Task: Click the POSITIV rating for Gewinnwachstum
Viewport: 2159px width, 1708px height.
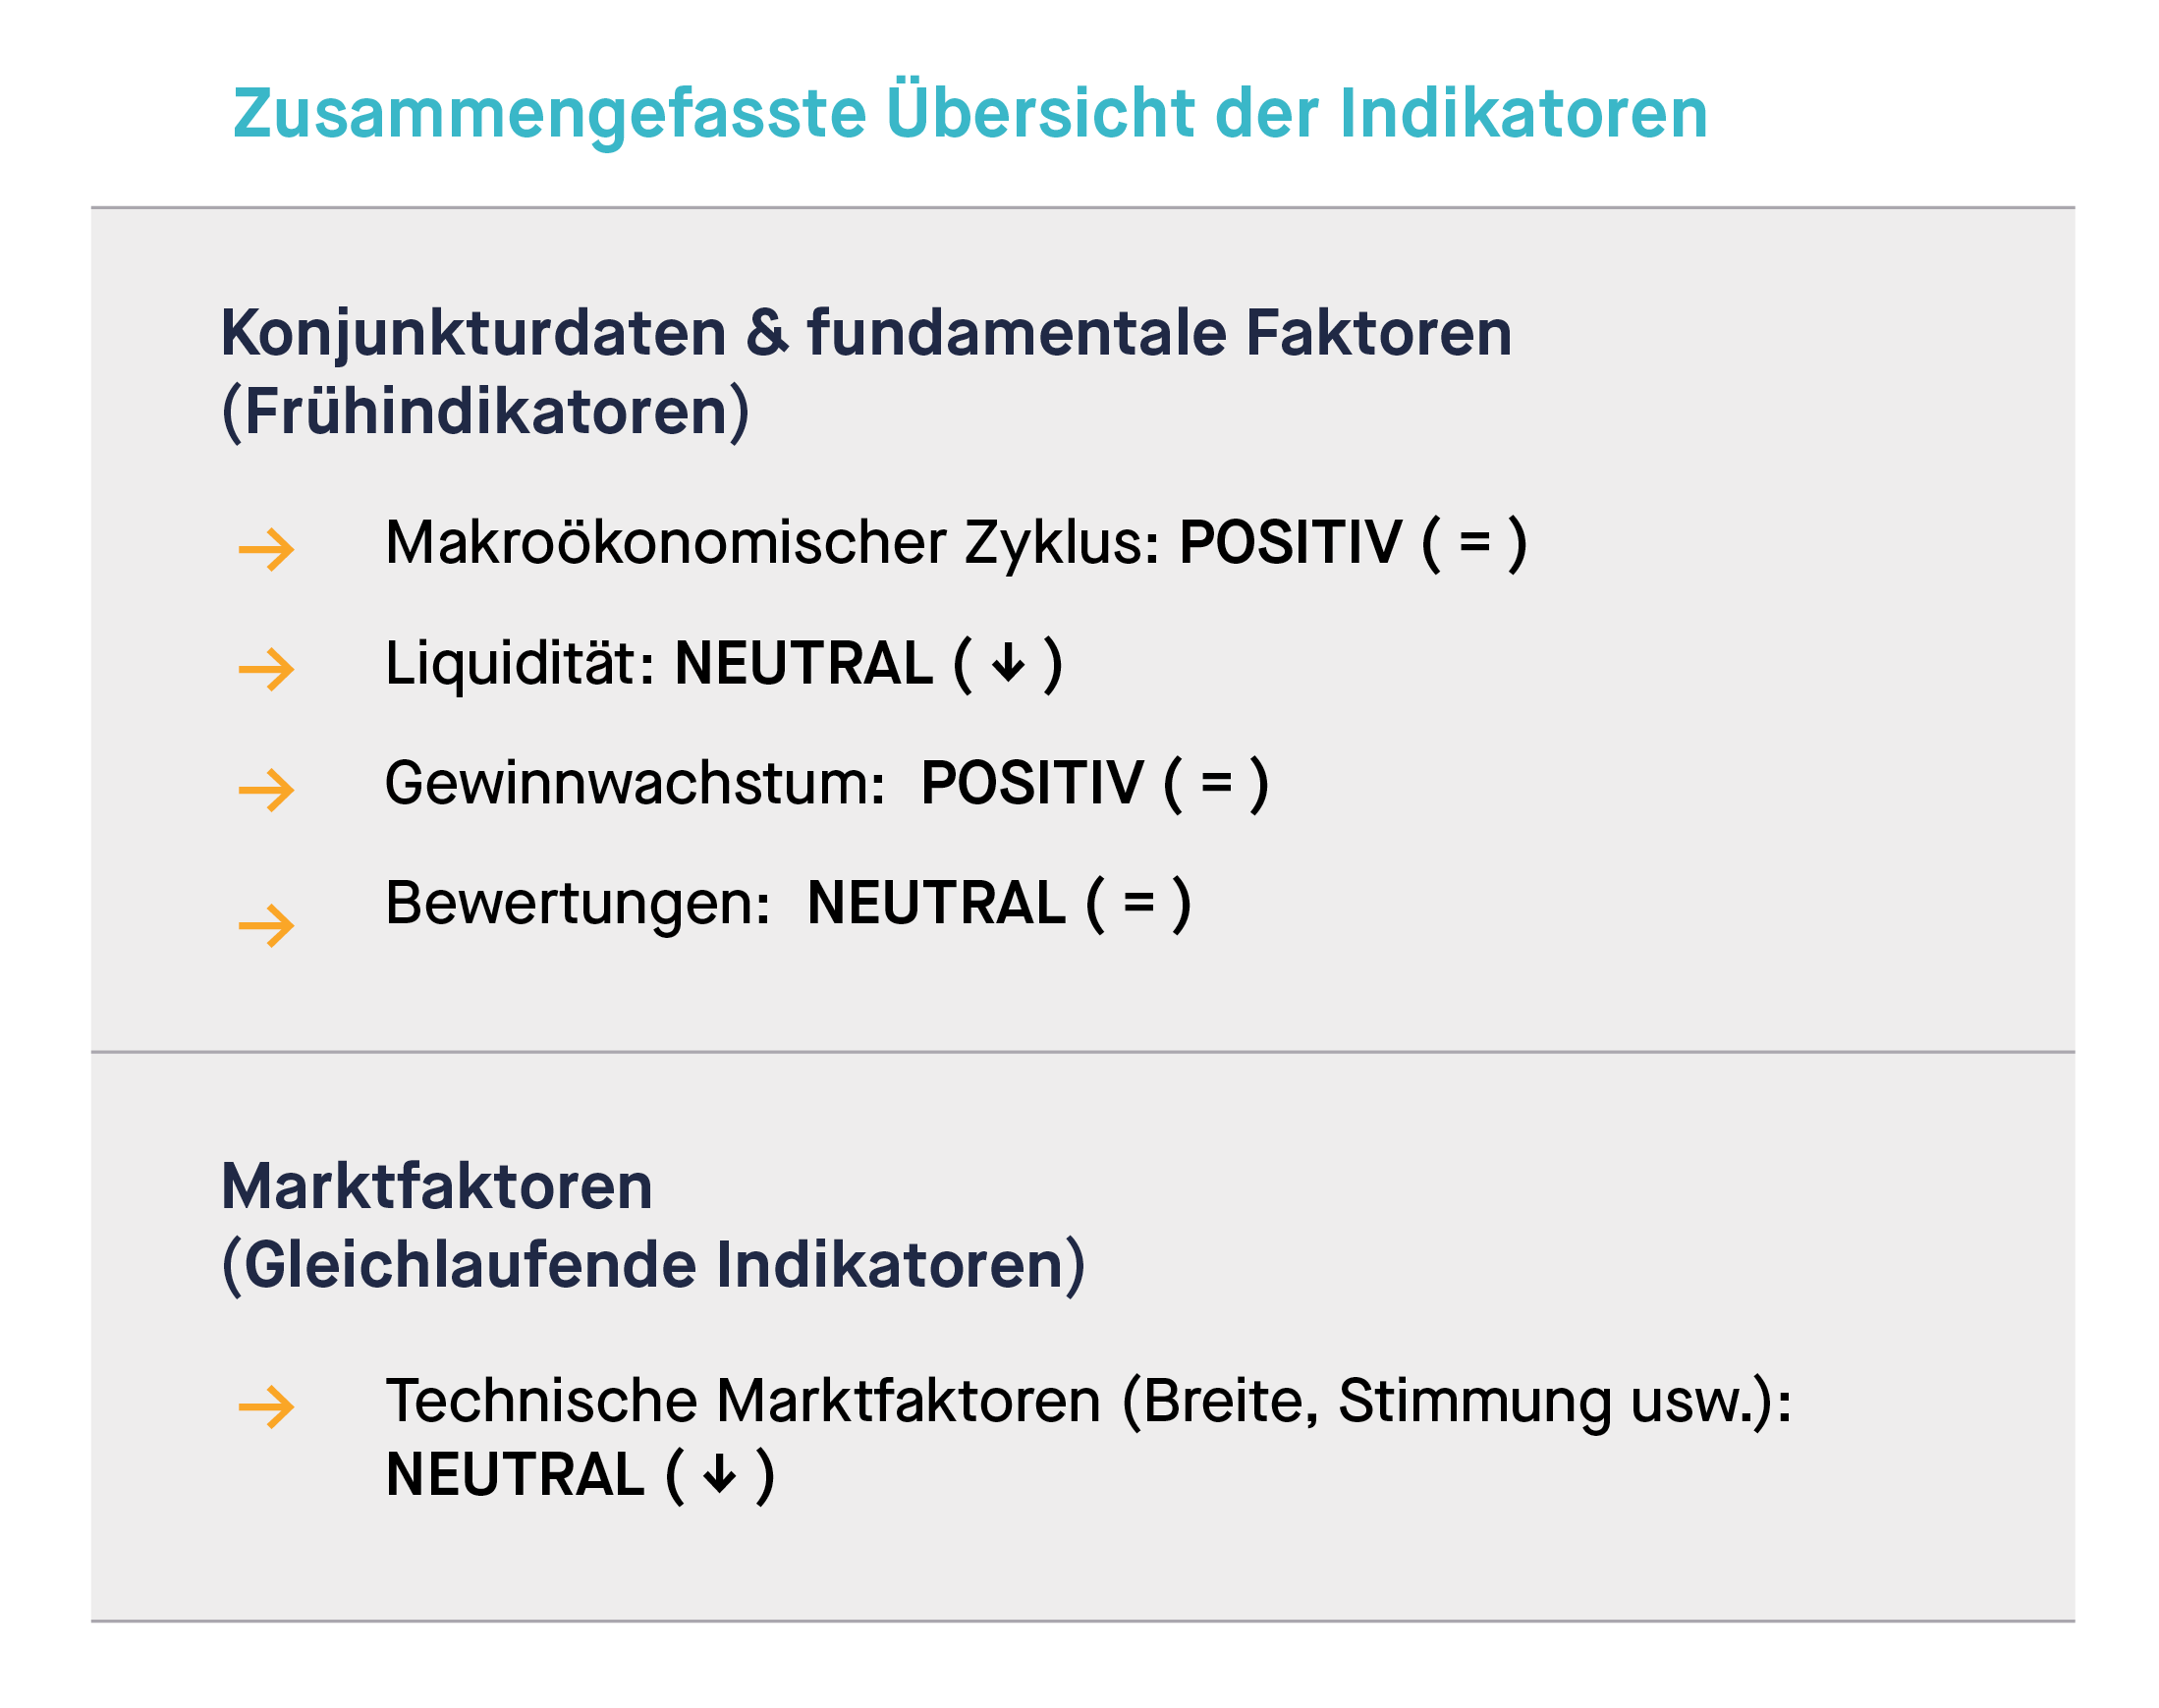Action: [x=1031, y=783]
